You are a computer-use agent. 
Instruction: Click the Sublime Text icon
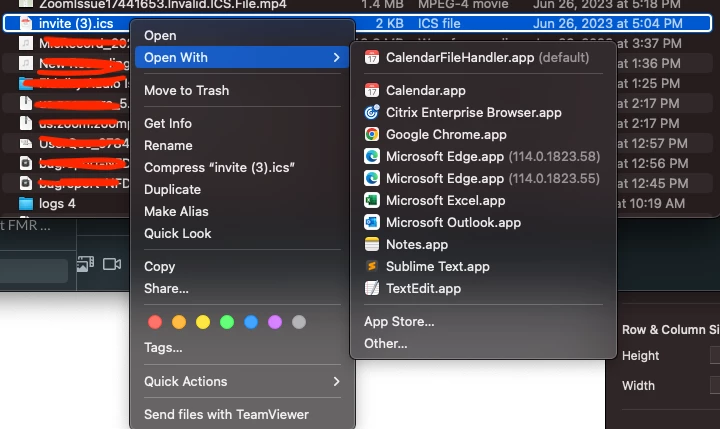coord(372,266)
